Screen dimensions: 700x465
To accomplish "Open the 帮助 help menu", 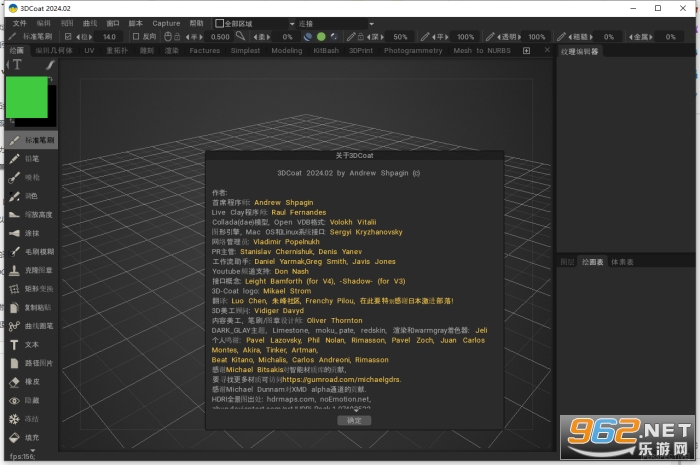I will click(x=196, y=23).
